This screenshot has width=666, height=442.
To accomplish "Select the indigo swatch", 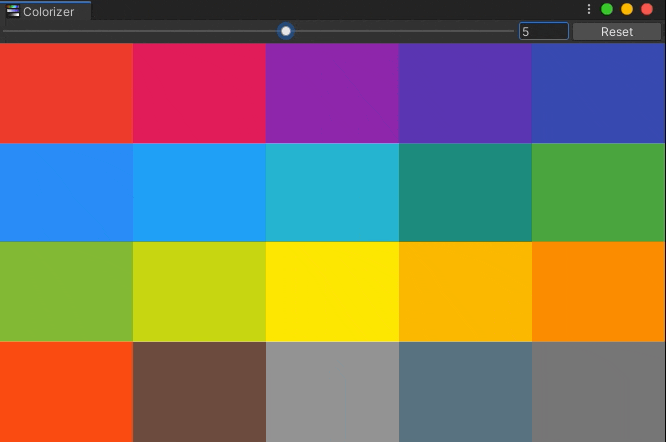I will pyautogui.click(x=598, y=93).
